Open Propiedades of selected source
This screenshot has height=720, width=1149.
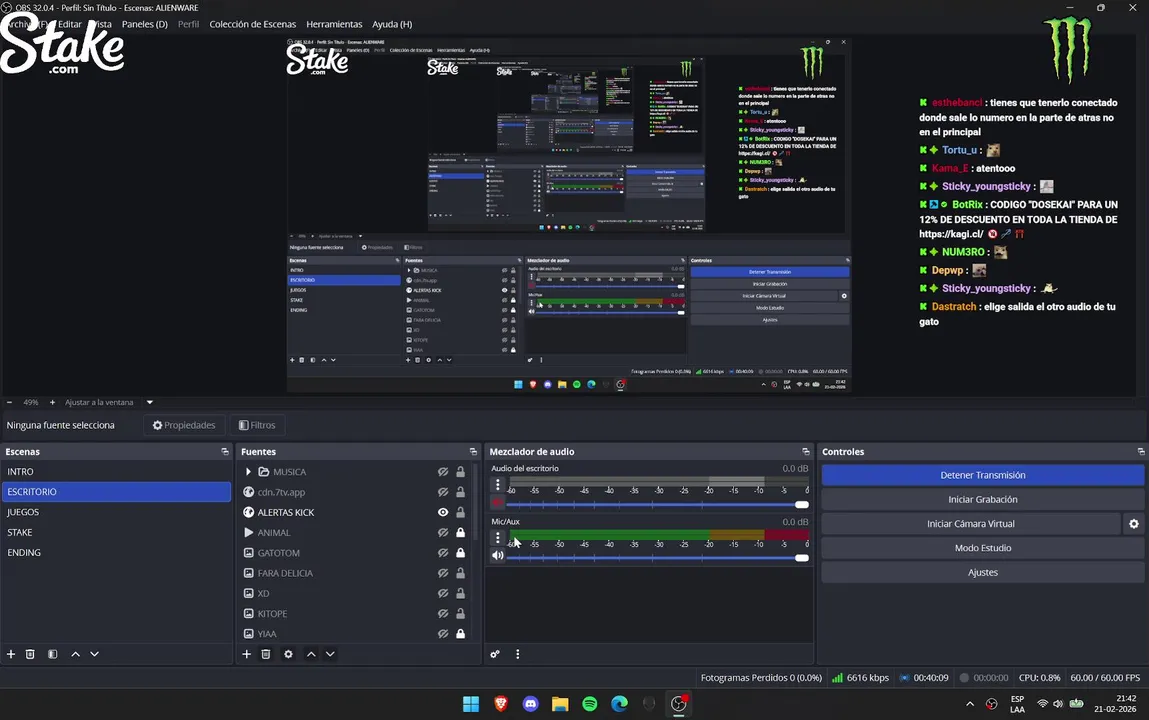click(184, 425)
